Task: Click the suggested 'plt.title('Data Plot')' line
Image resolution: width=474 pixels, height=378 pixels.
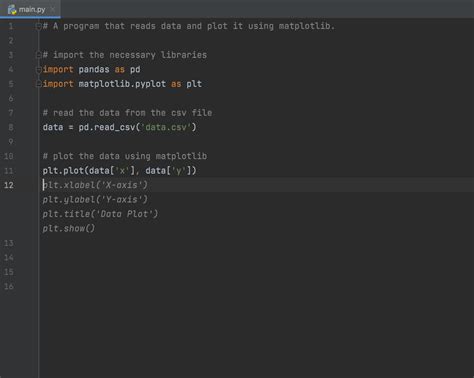Action: click(100, 214)
